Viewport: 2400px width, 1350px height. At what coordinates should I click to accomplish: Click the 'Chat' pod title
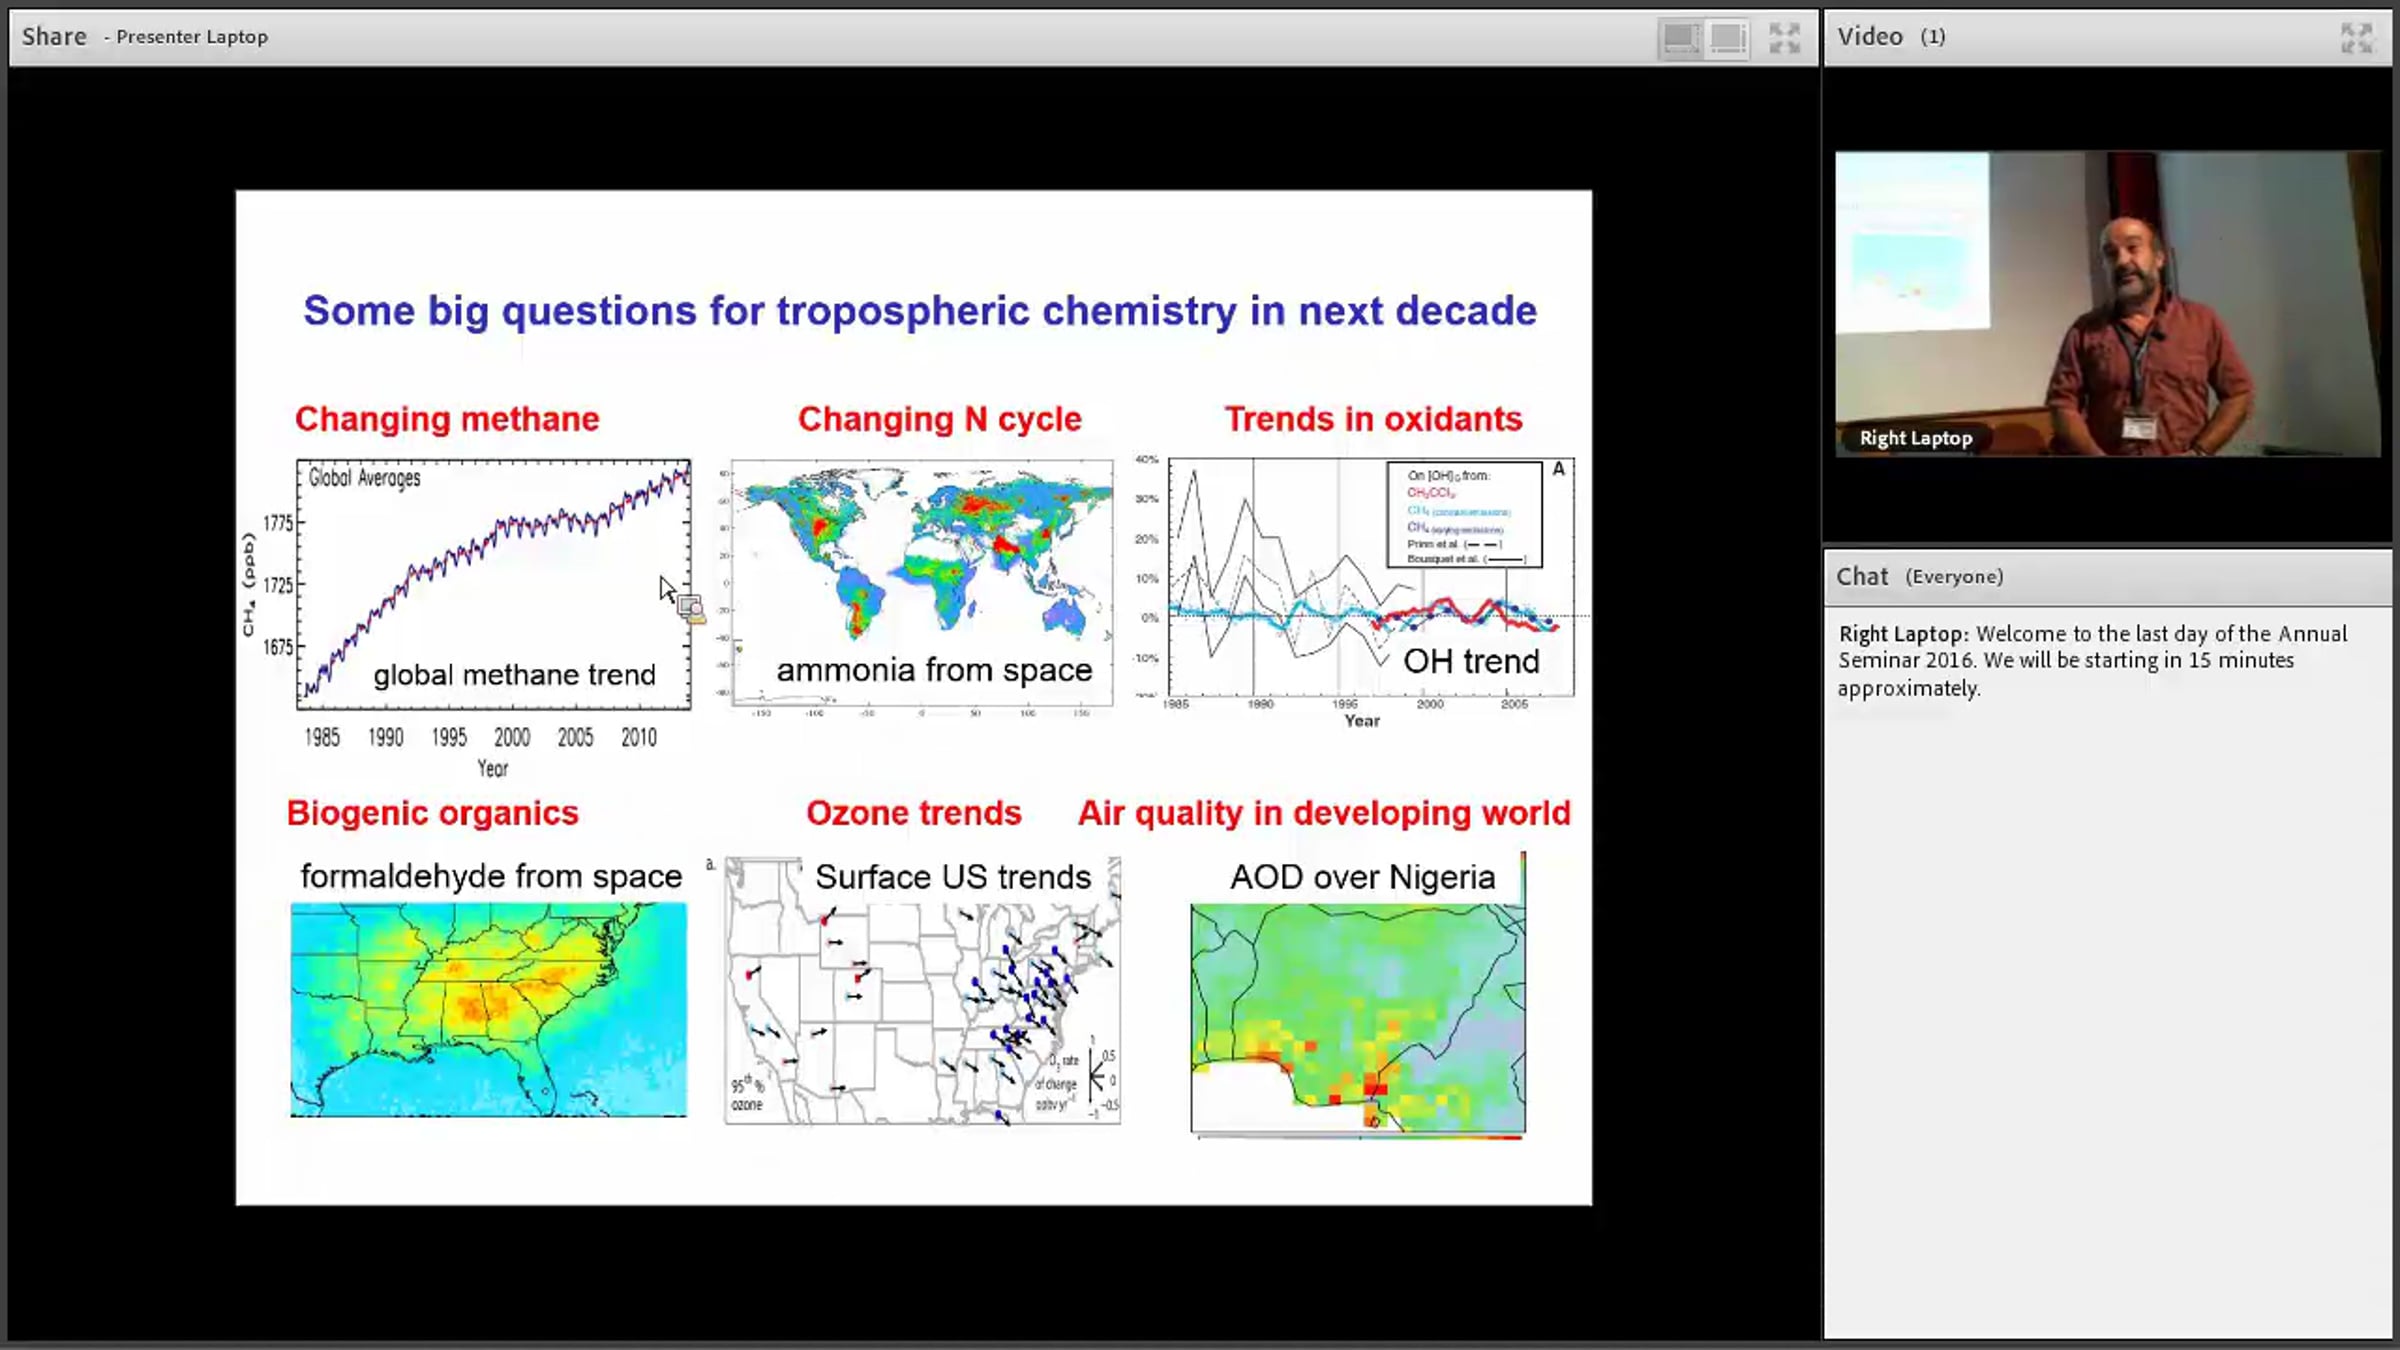(x=1862, y=577)
